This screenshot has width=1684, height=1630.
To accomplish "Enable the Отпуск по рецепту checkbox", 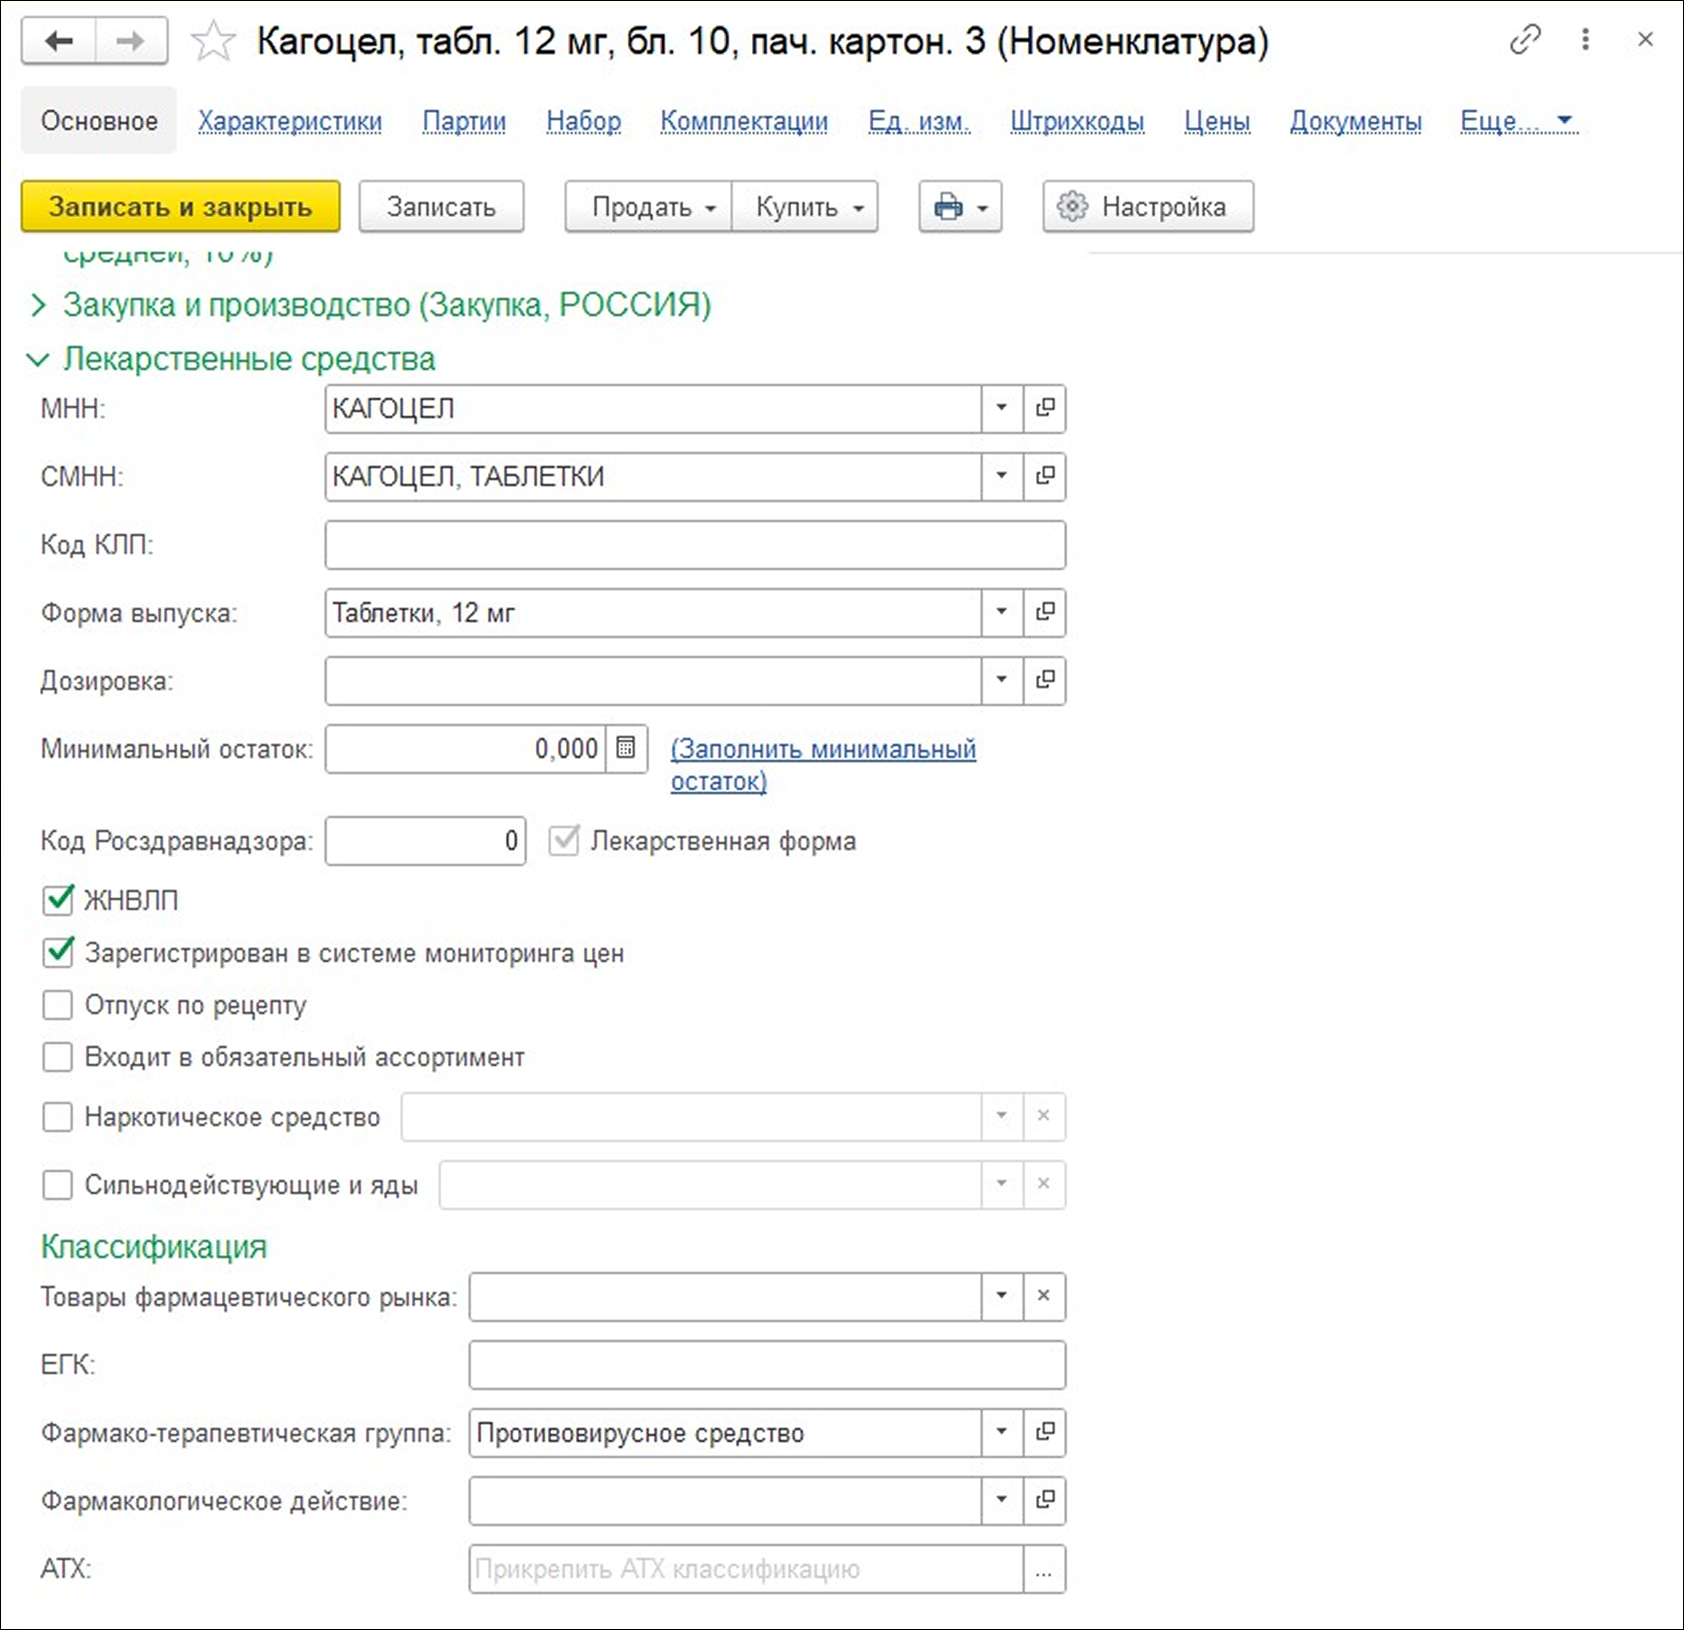I will (x=58, y=1005).
